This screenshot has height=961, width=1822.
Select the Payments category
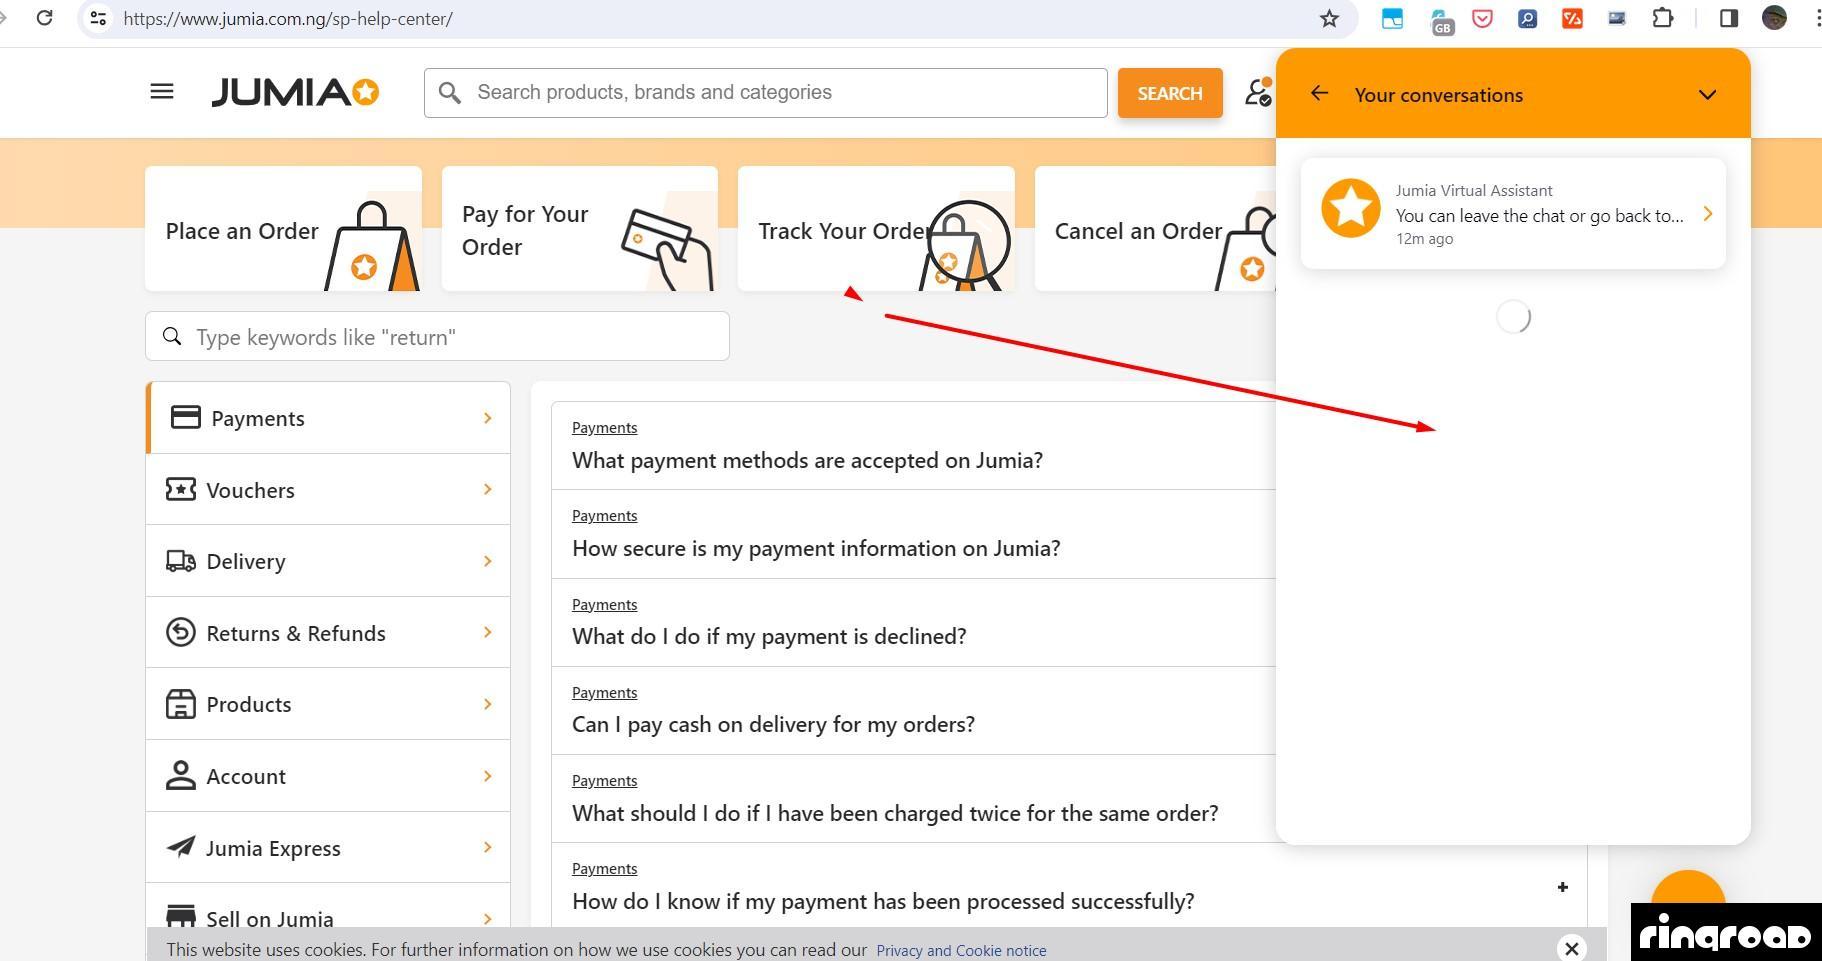[328, 418]
